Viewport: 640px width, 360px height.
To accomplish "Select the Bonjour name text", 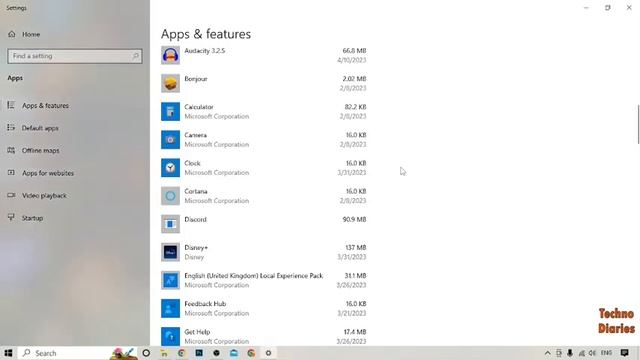I will (x=196, y=79).
